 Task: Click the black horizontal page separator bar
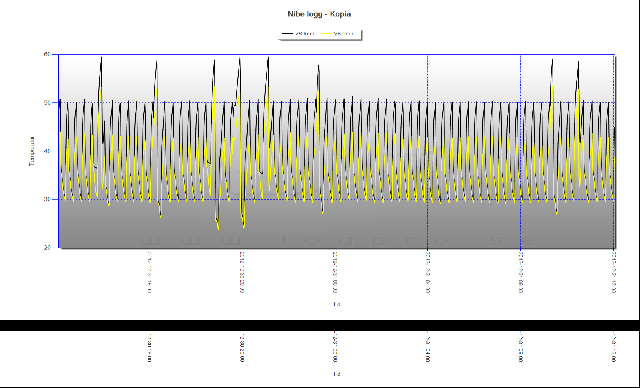pyautogui.click(x=319, y=325)
